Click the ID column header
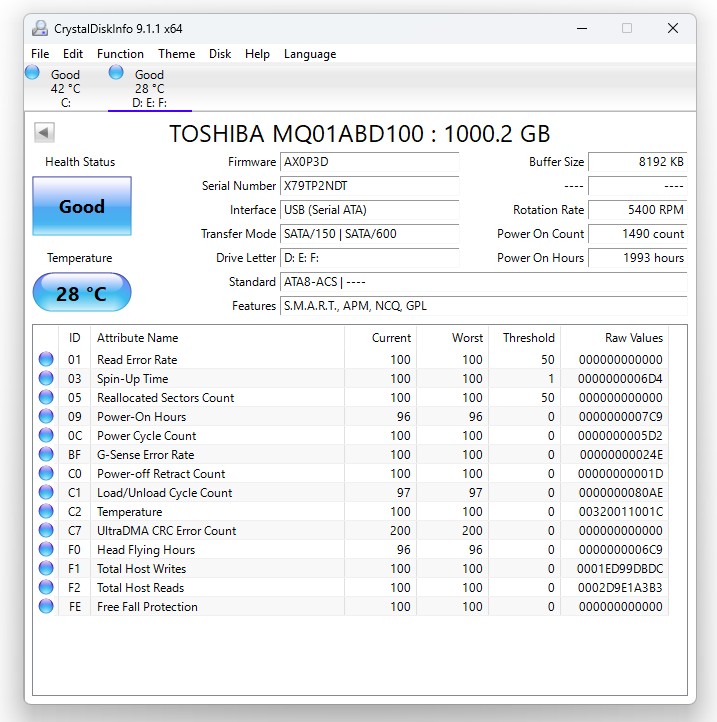 pos(75,338)
